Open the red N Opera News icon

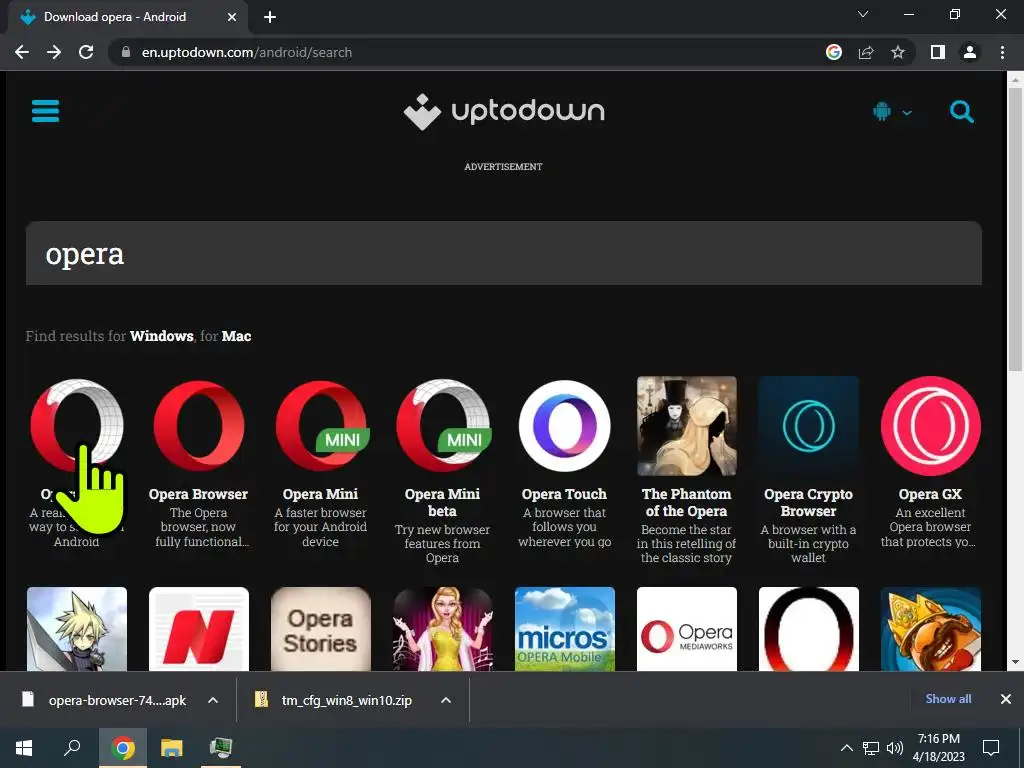pos(199,629)
